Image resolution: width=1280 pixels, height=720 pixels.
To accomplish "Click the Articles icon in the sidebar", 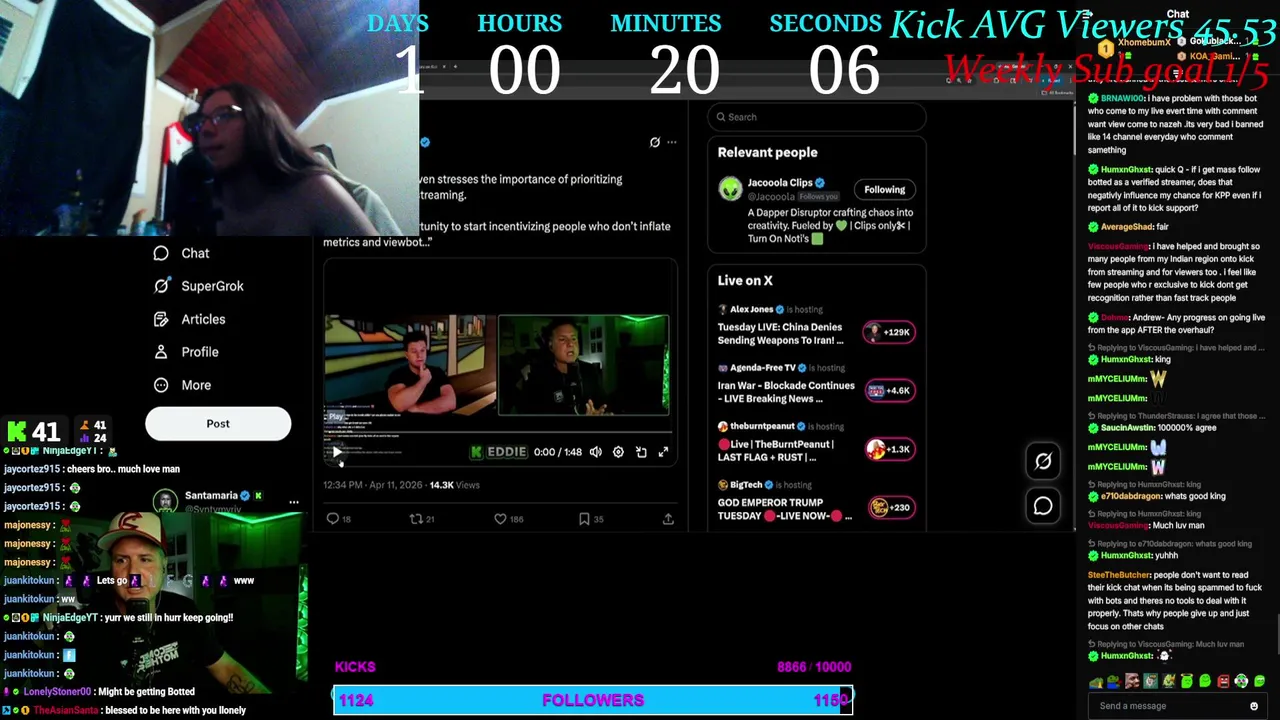I will [161, 319].
